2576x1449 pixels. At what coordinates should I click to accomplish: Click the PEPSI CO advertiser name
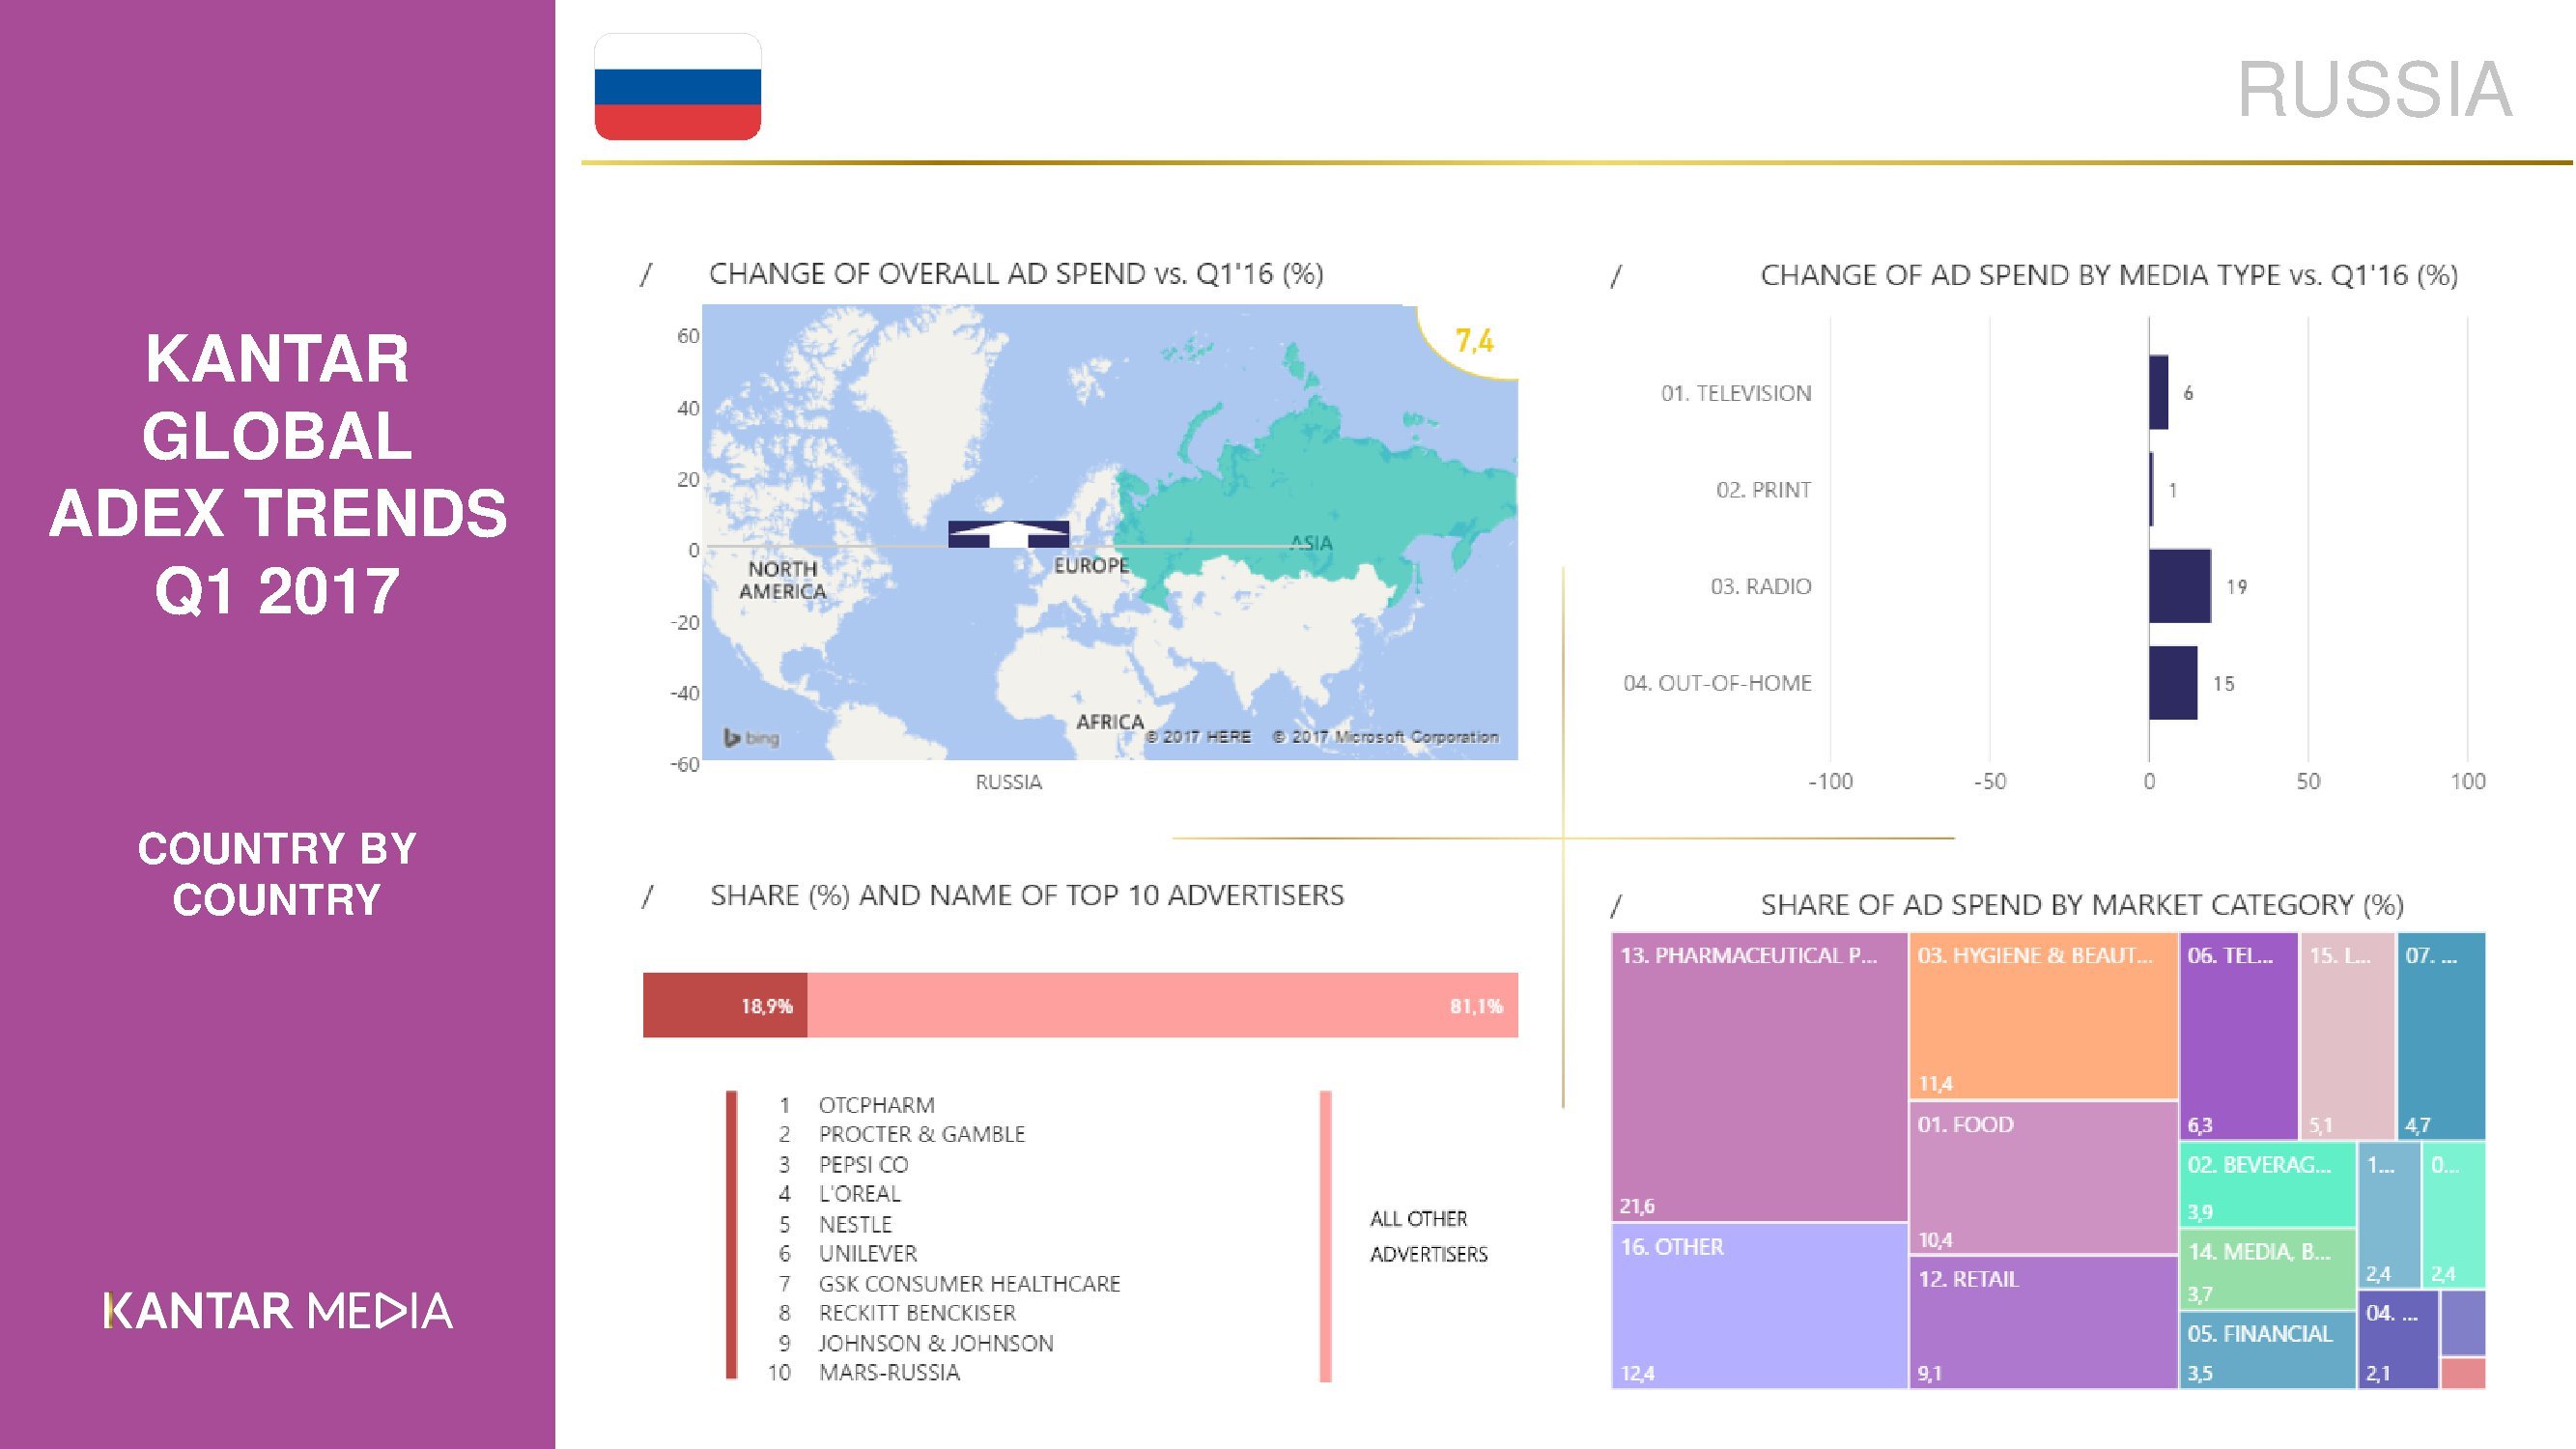863,1164
